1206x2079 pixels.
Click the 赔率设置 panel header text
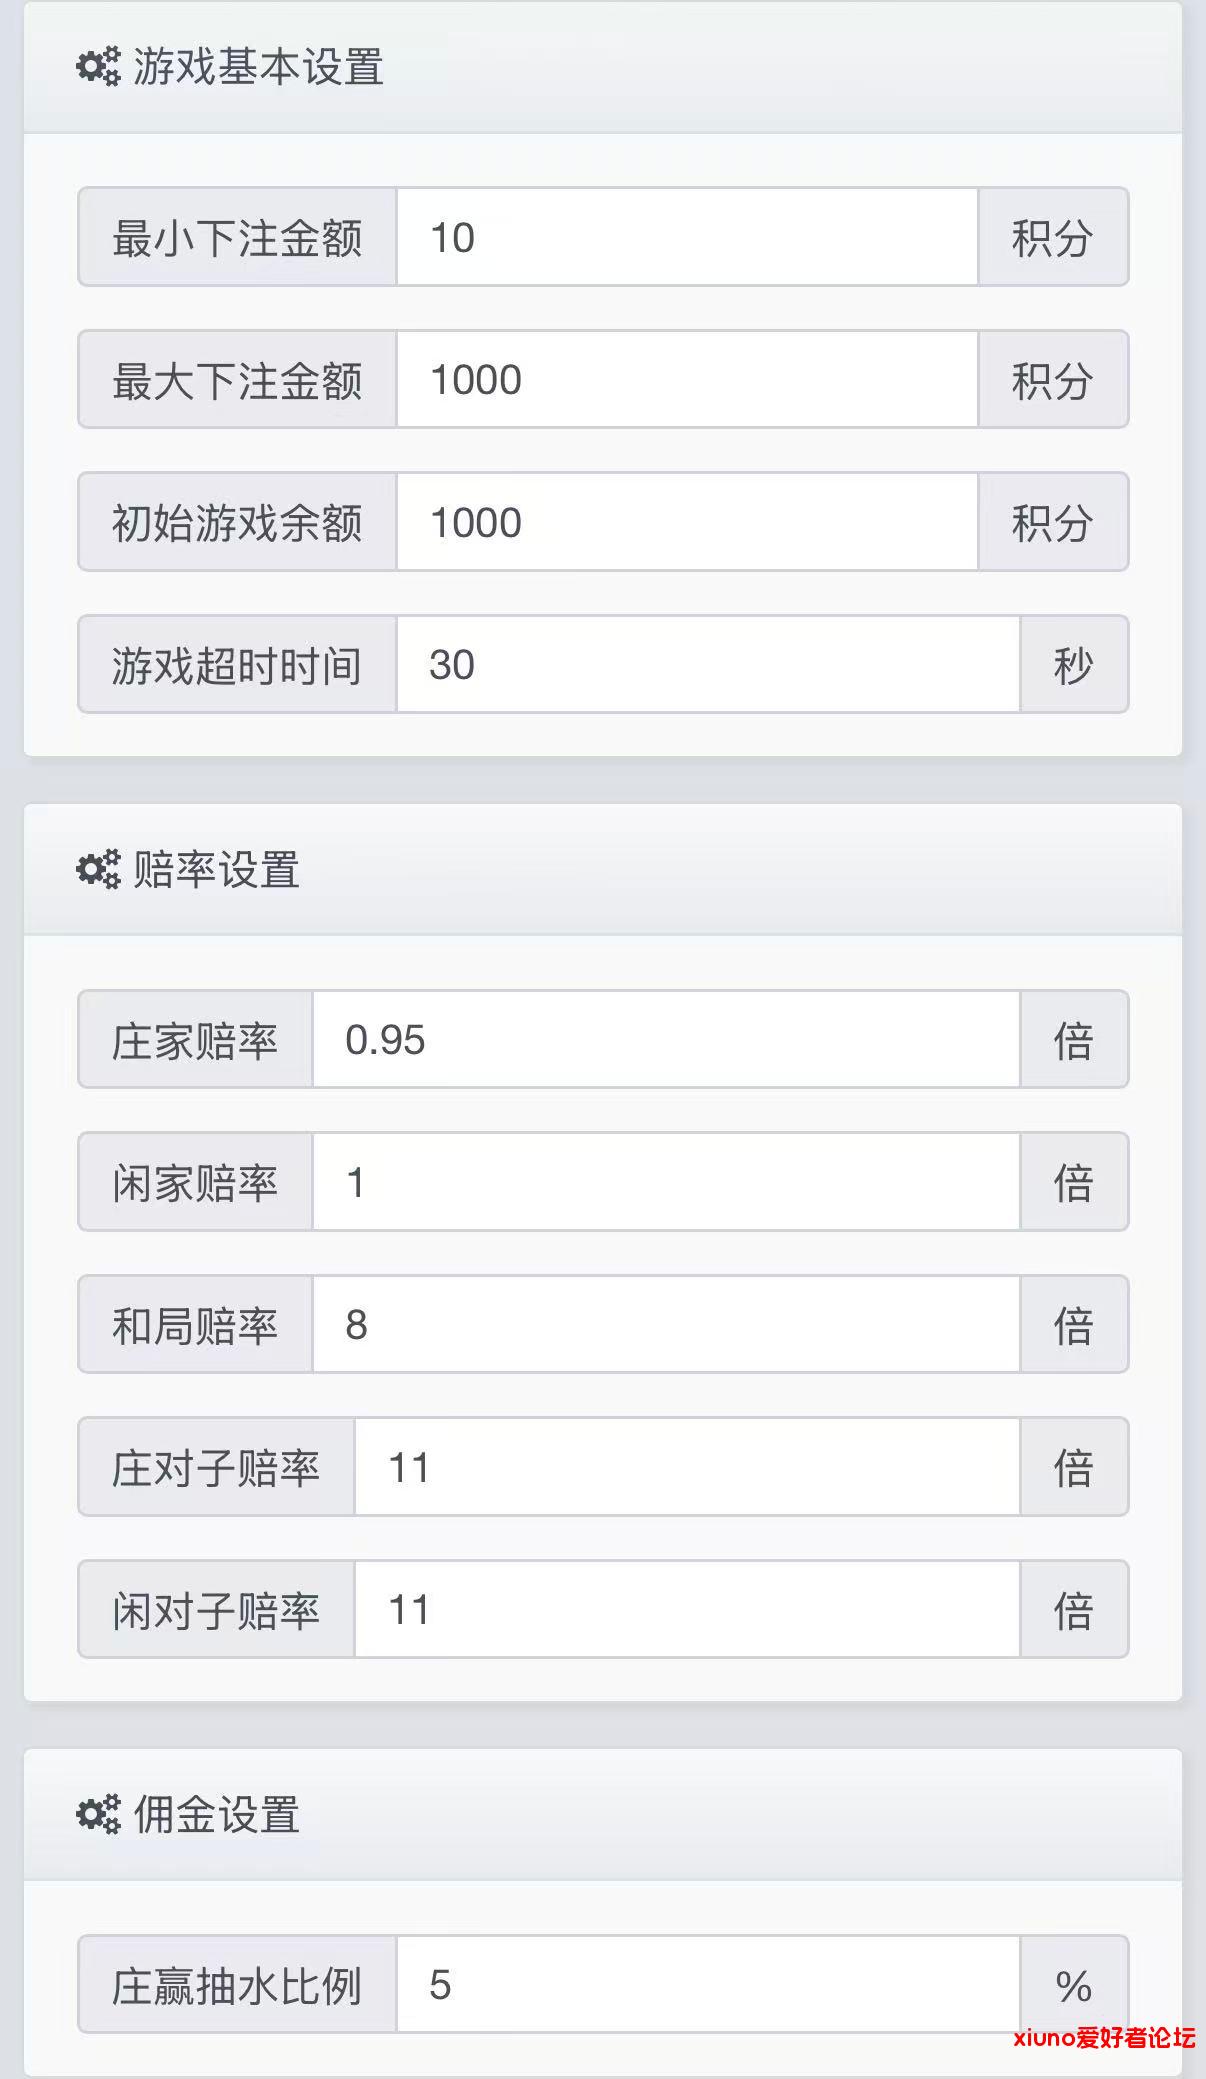pyautogui.click(x=216, y=869)
